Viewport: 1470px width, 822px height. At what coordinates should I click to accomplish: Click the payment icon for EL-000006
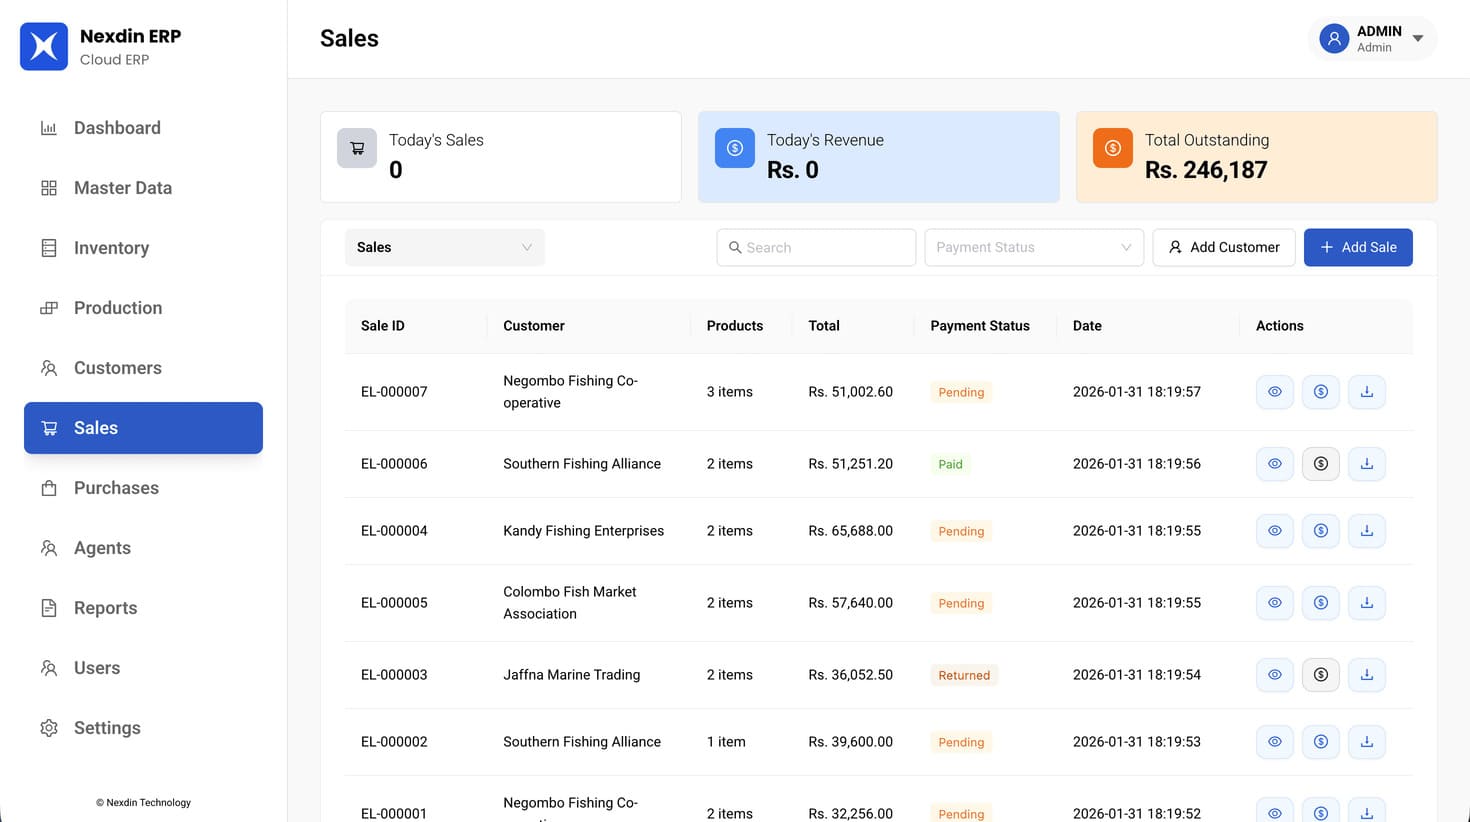pos(1320,463)
